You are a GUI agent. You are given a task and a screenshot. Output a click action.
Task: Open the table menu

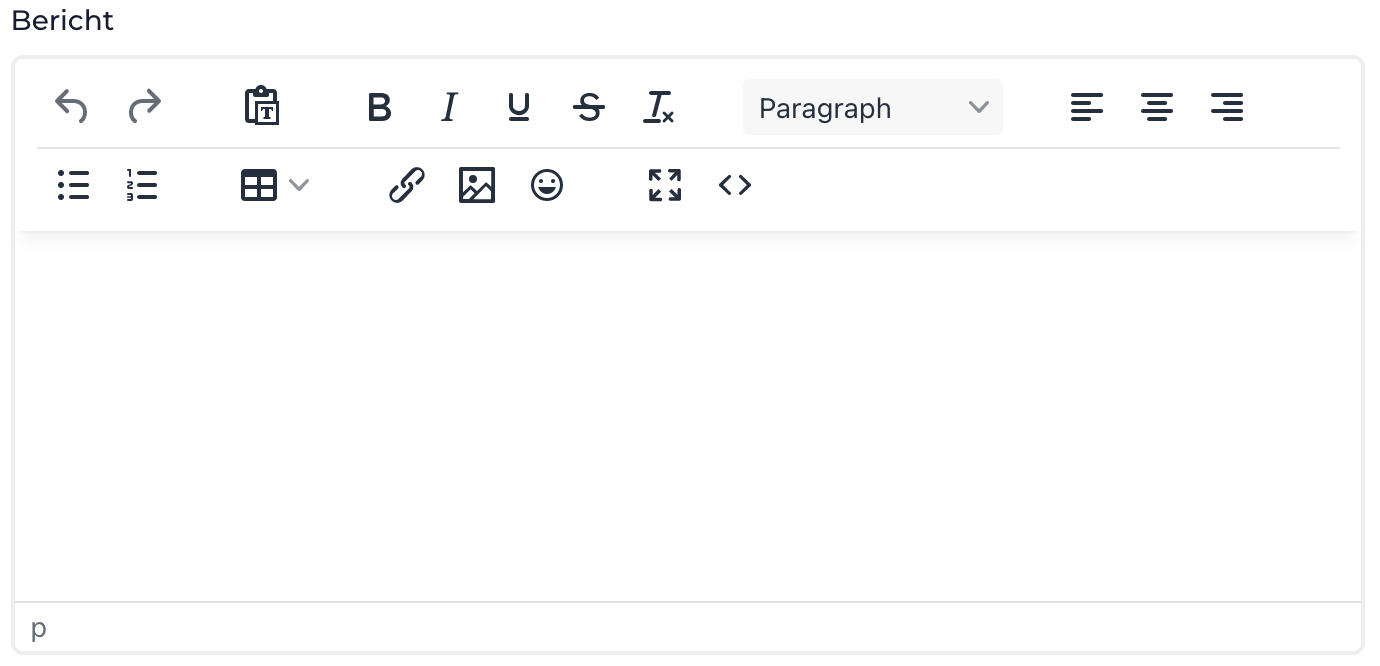(x=260, y=185)
